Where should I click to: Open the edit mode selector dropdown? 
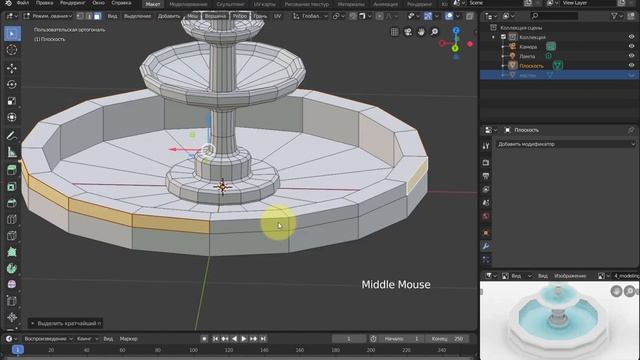coord(48,16)
